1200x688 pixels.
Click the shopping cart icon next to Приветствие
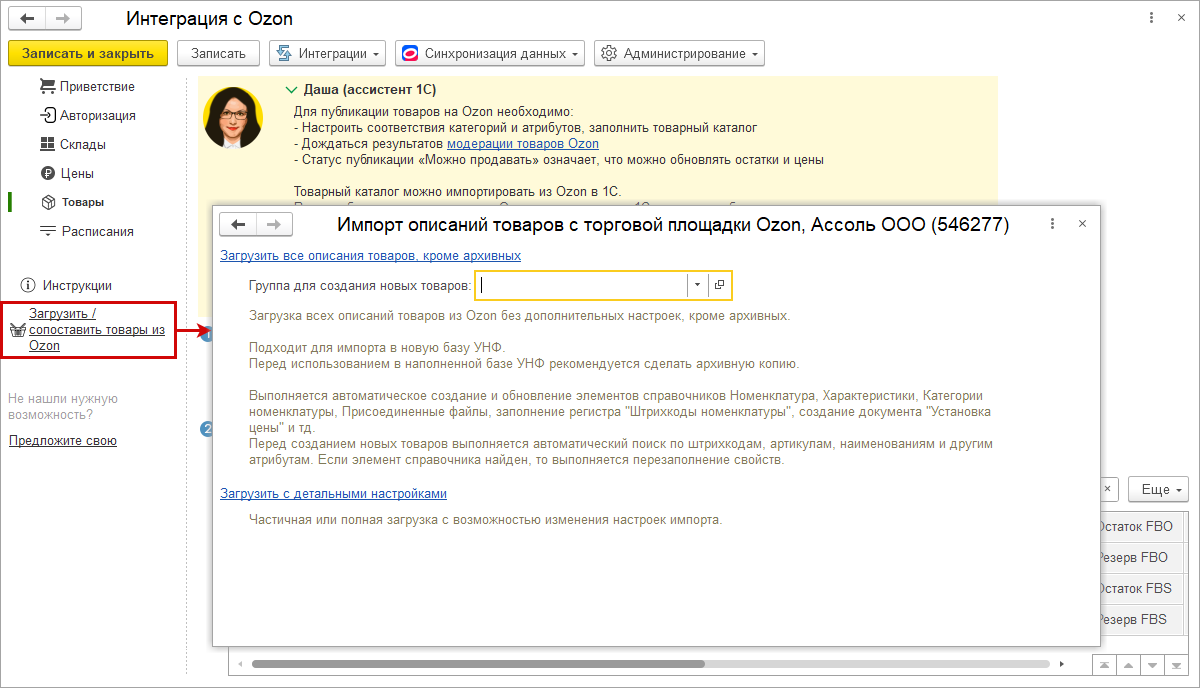tap(47, 86)
